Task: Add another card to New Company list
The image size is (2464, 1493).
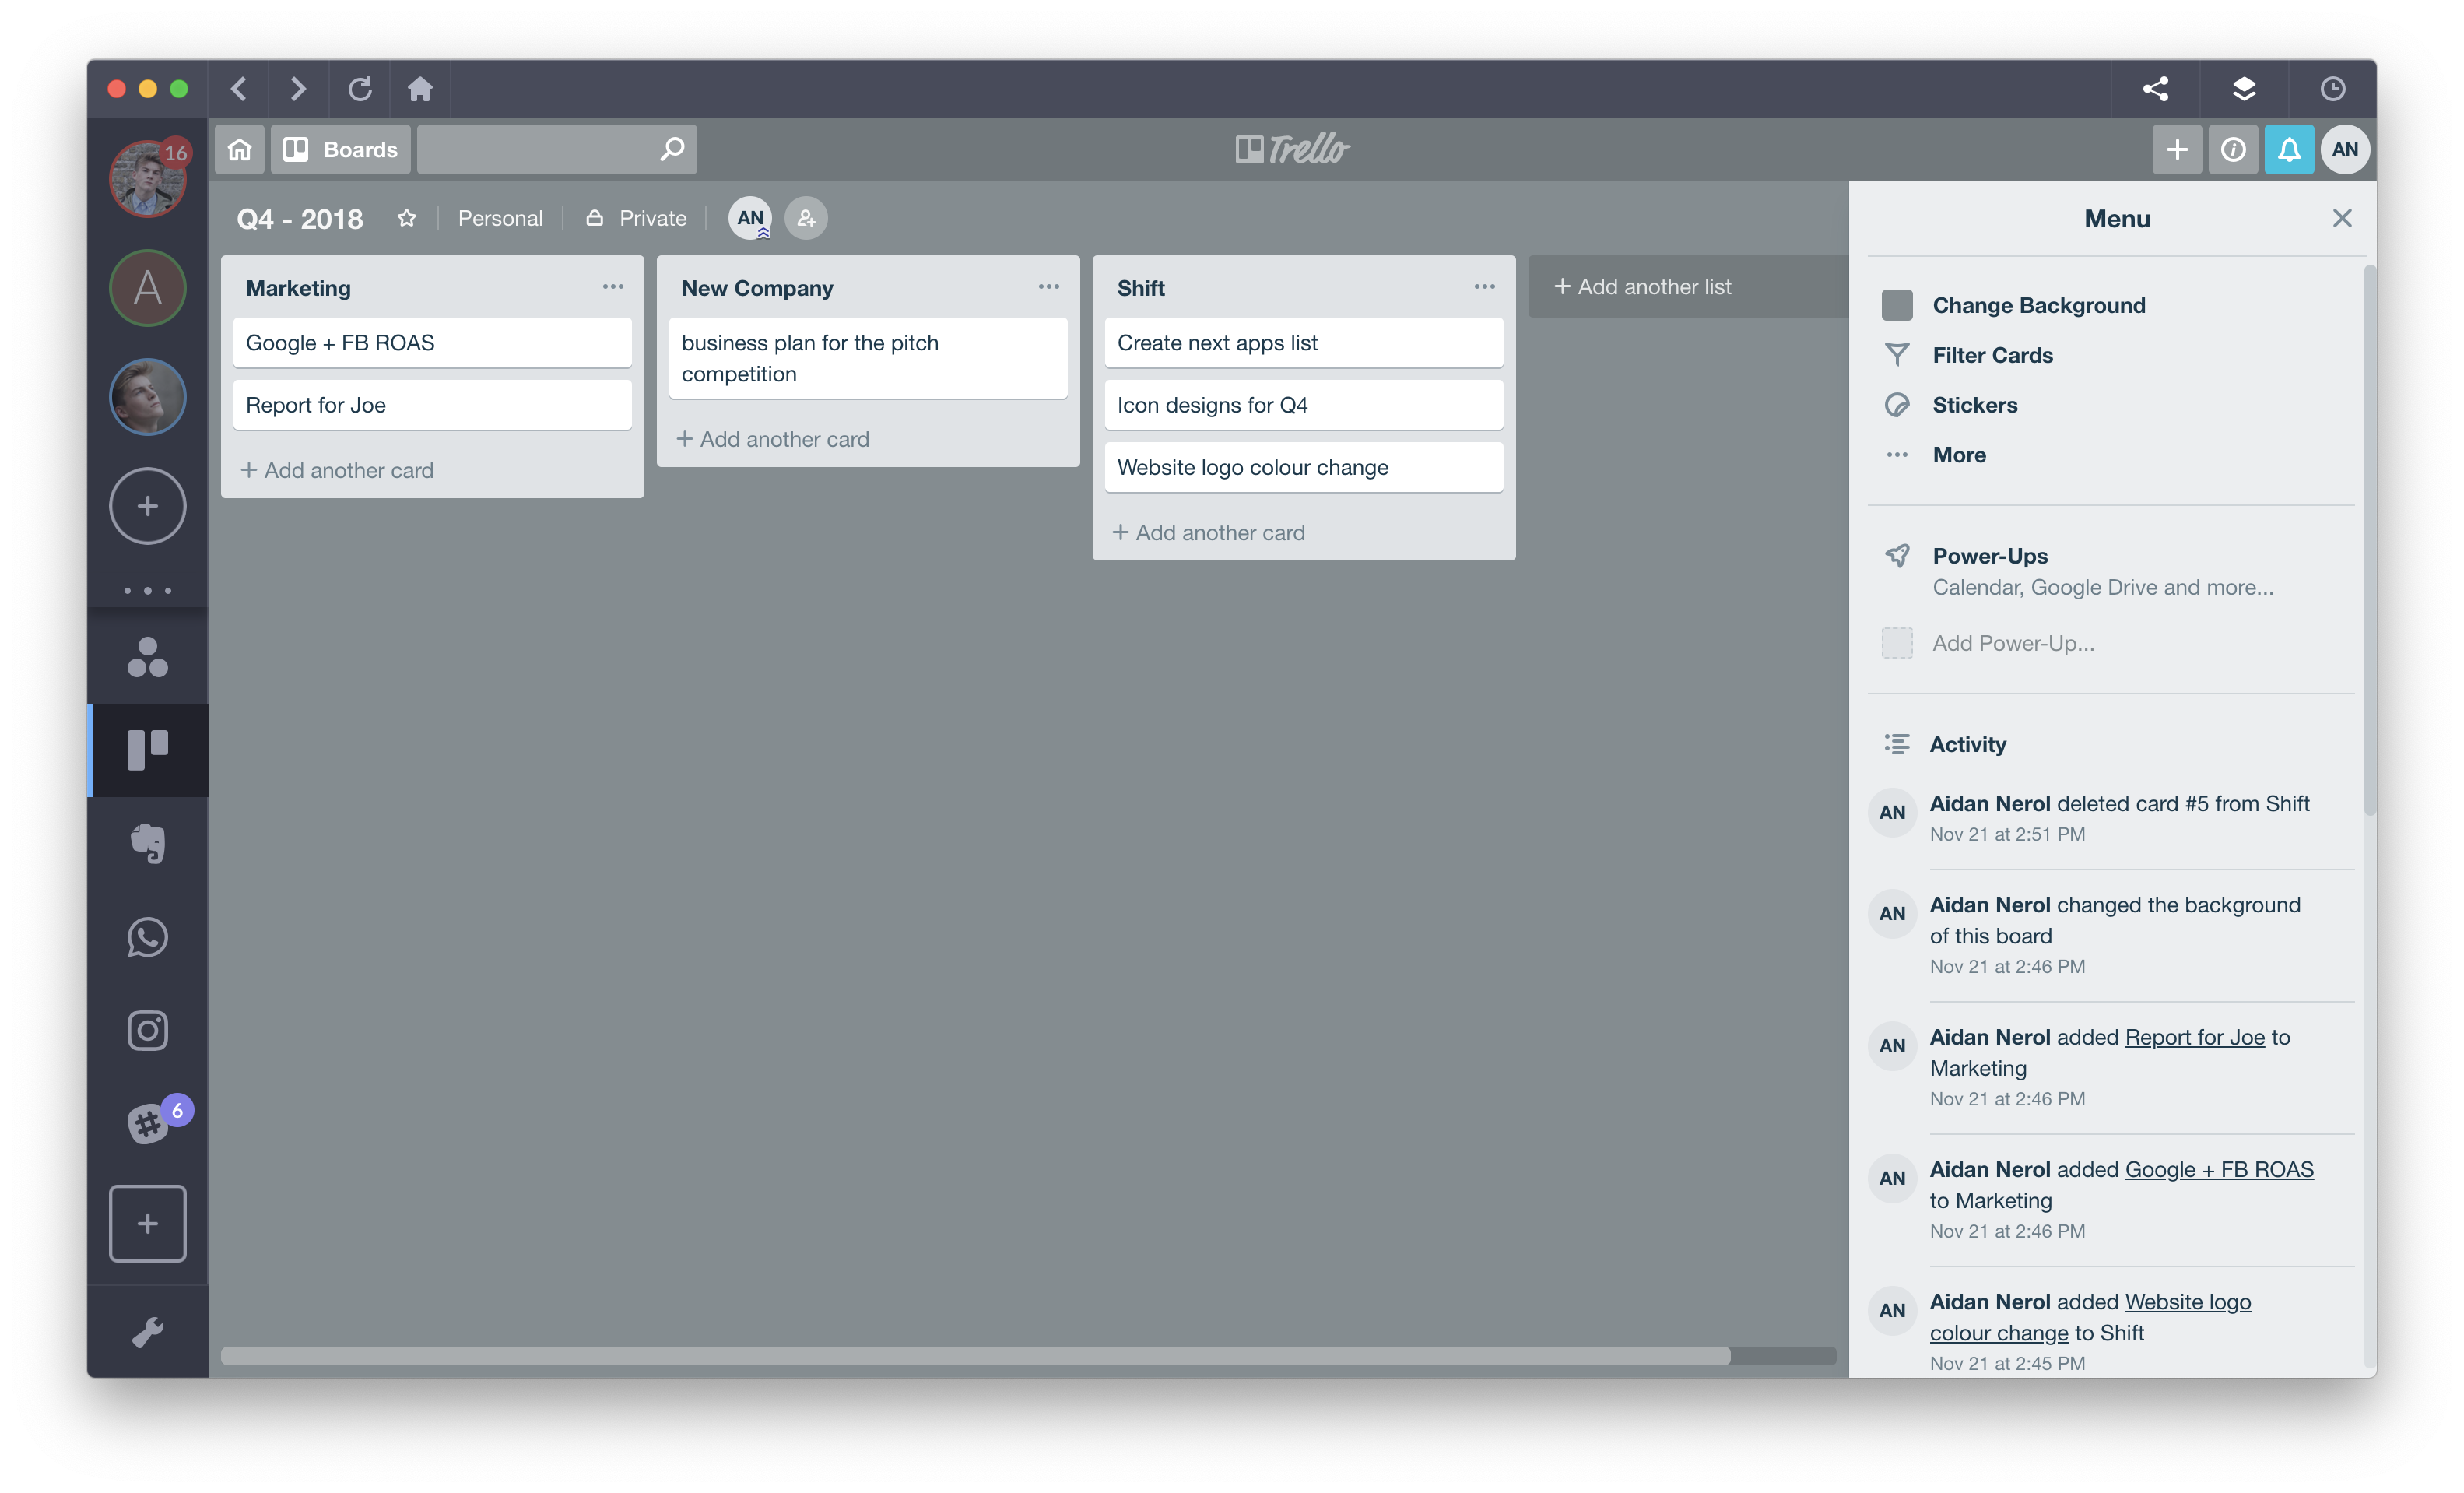Action: 773,439
